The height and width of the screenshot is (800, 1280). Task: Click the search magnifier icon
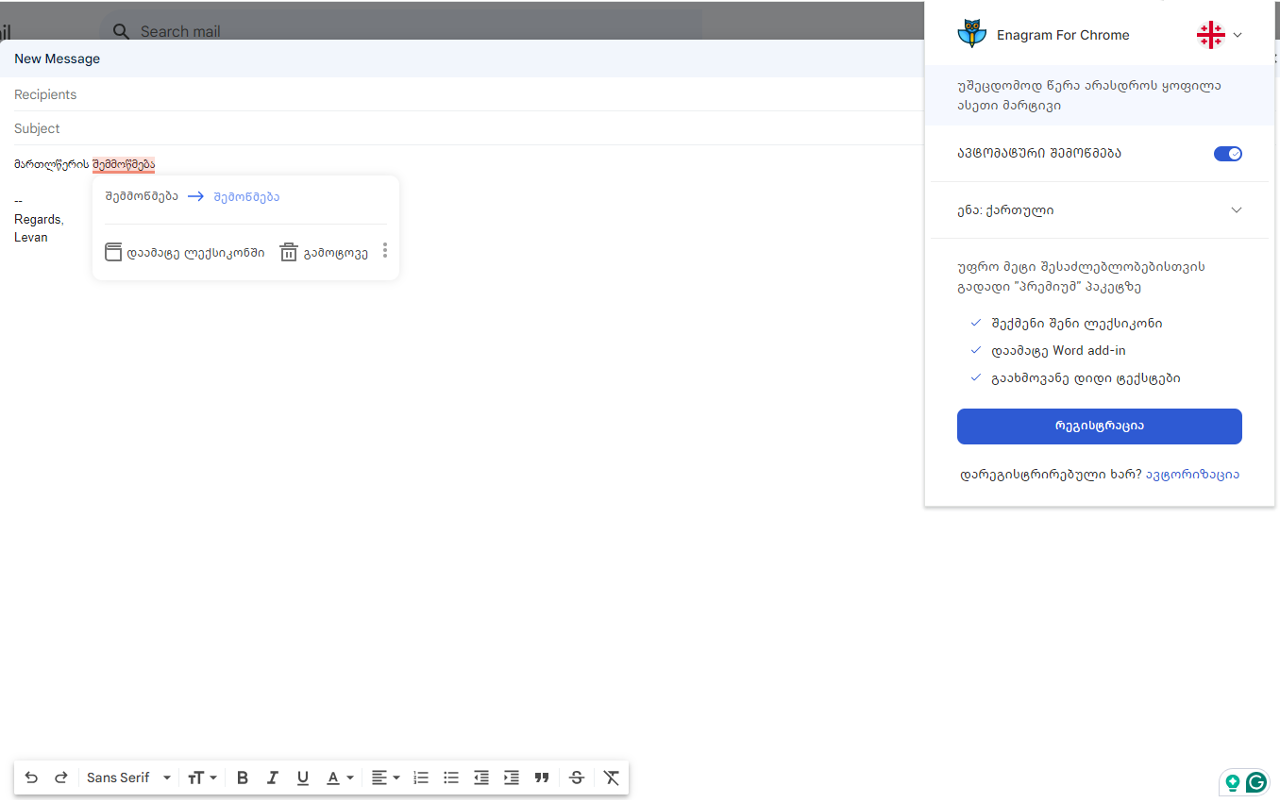tap(121, 31)
